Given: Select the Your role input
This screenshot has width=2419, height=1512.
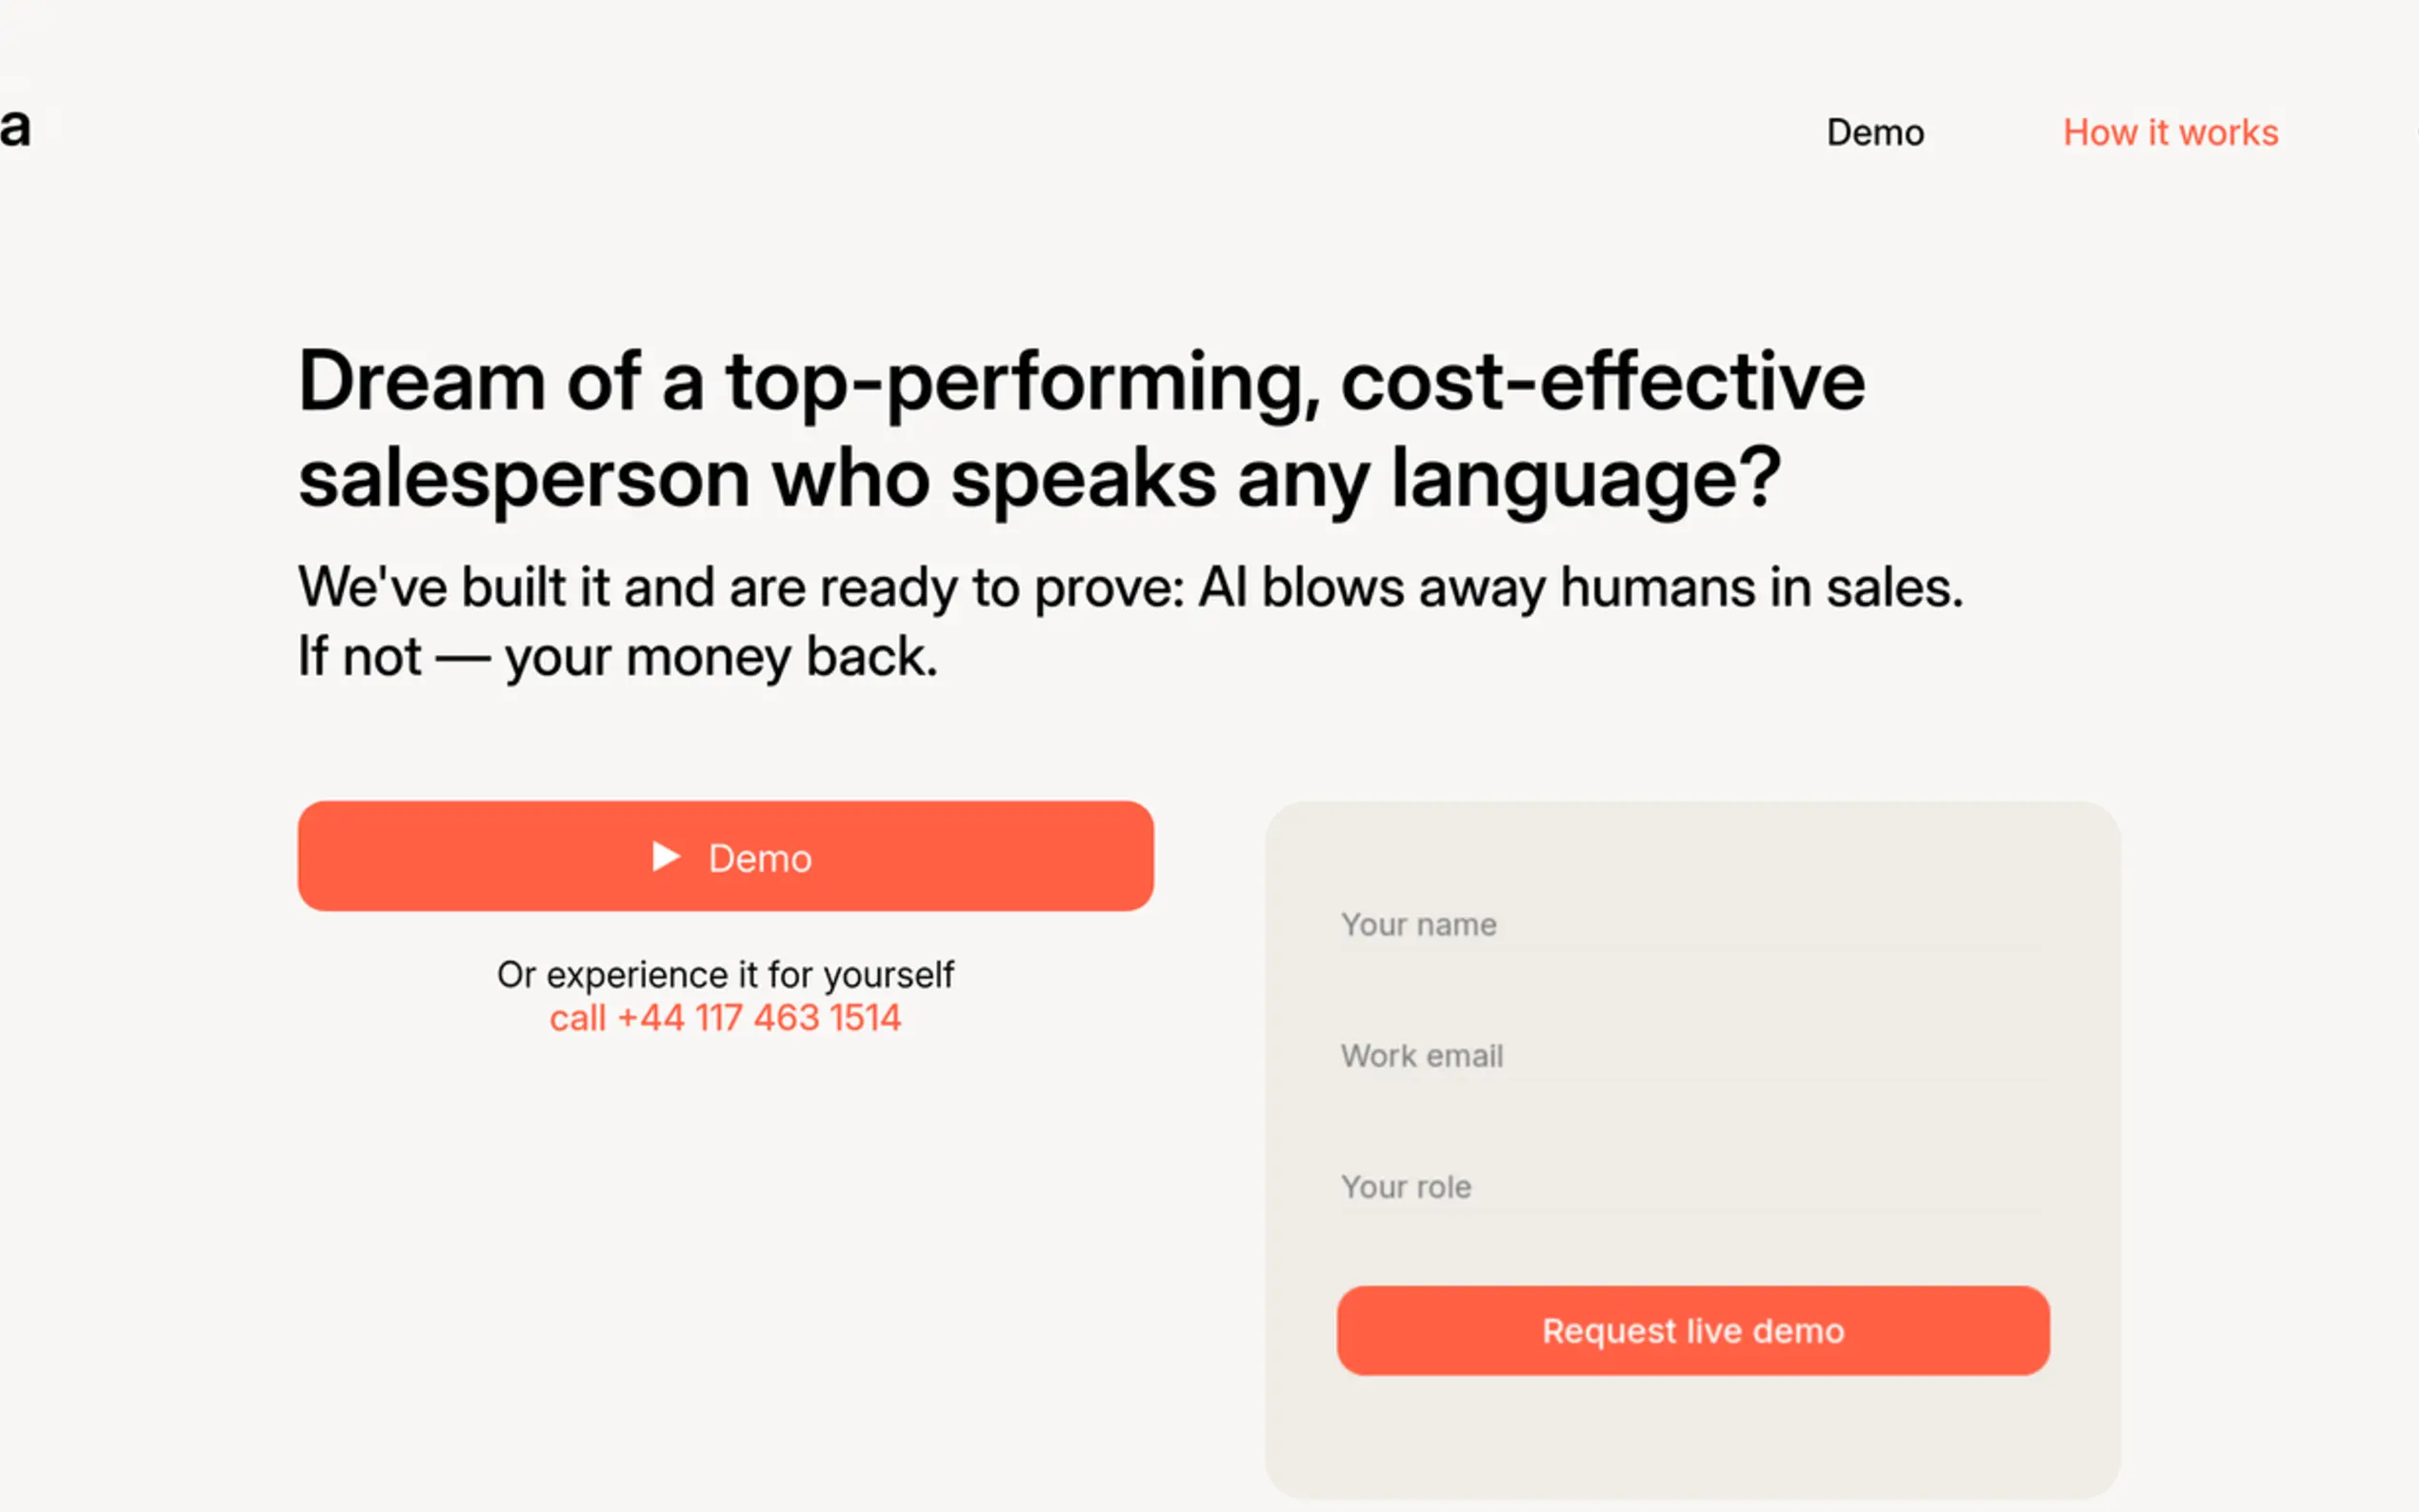Looking at the screenshot, I should [x=1692, y=1187].
